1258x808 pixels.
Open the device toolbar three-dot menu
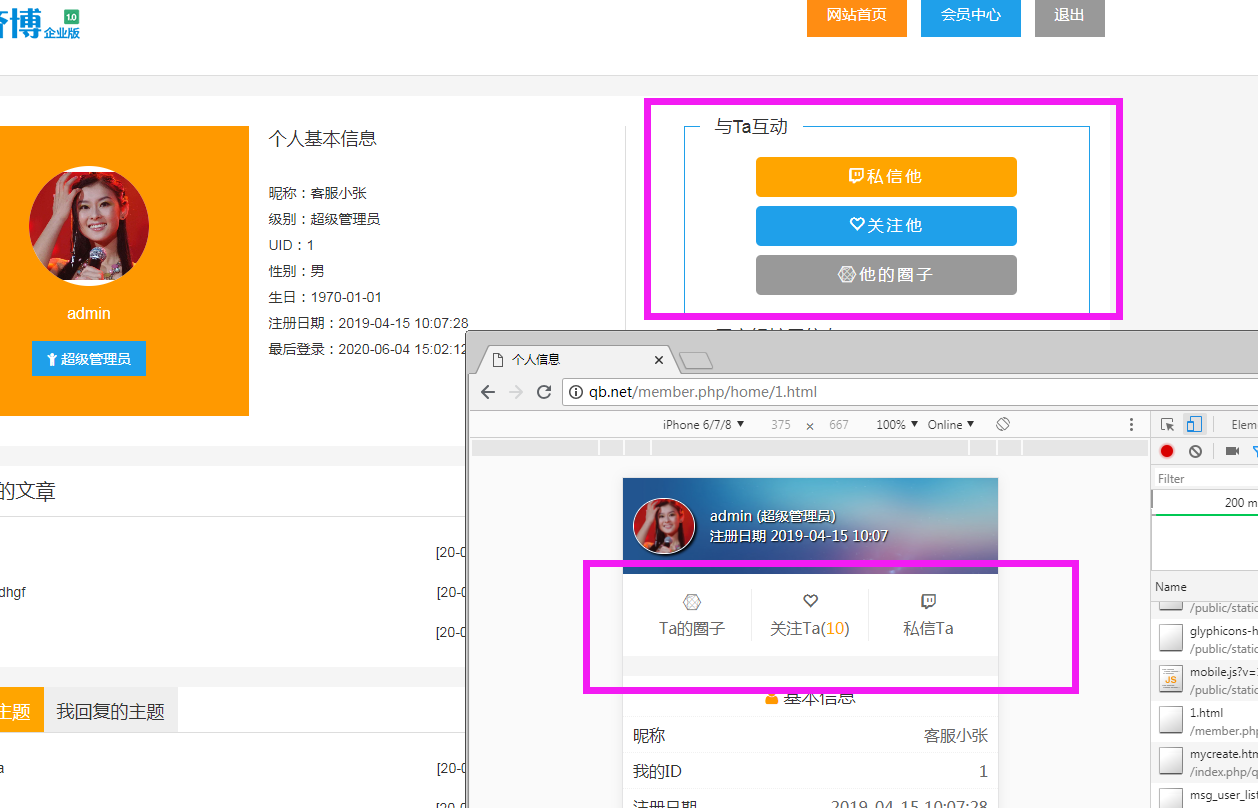coord(1131,425)
